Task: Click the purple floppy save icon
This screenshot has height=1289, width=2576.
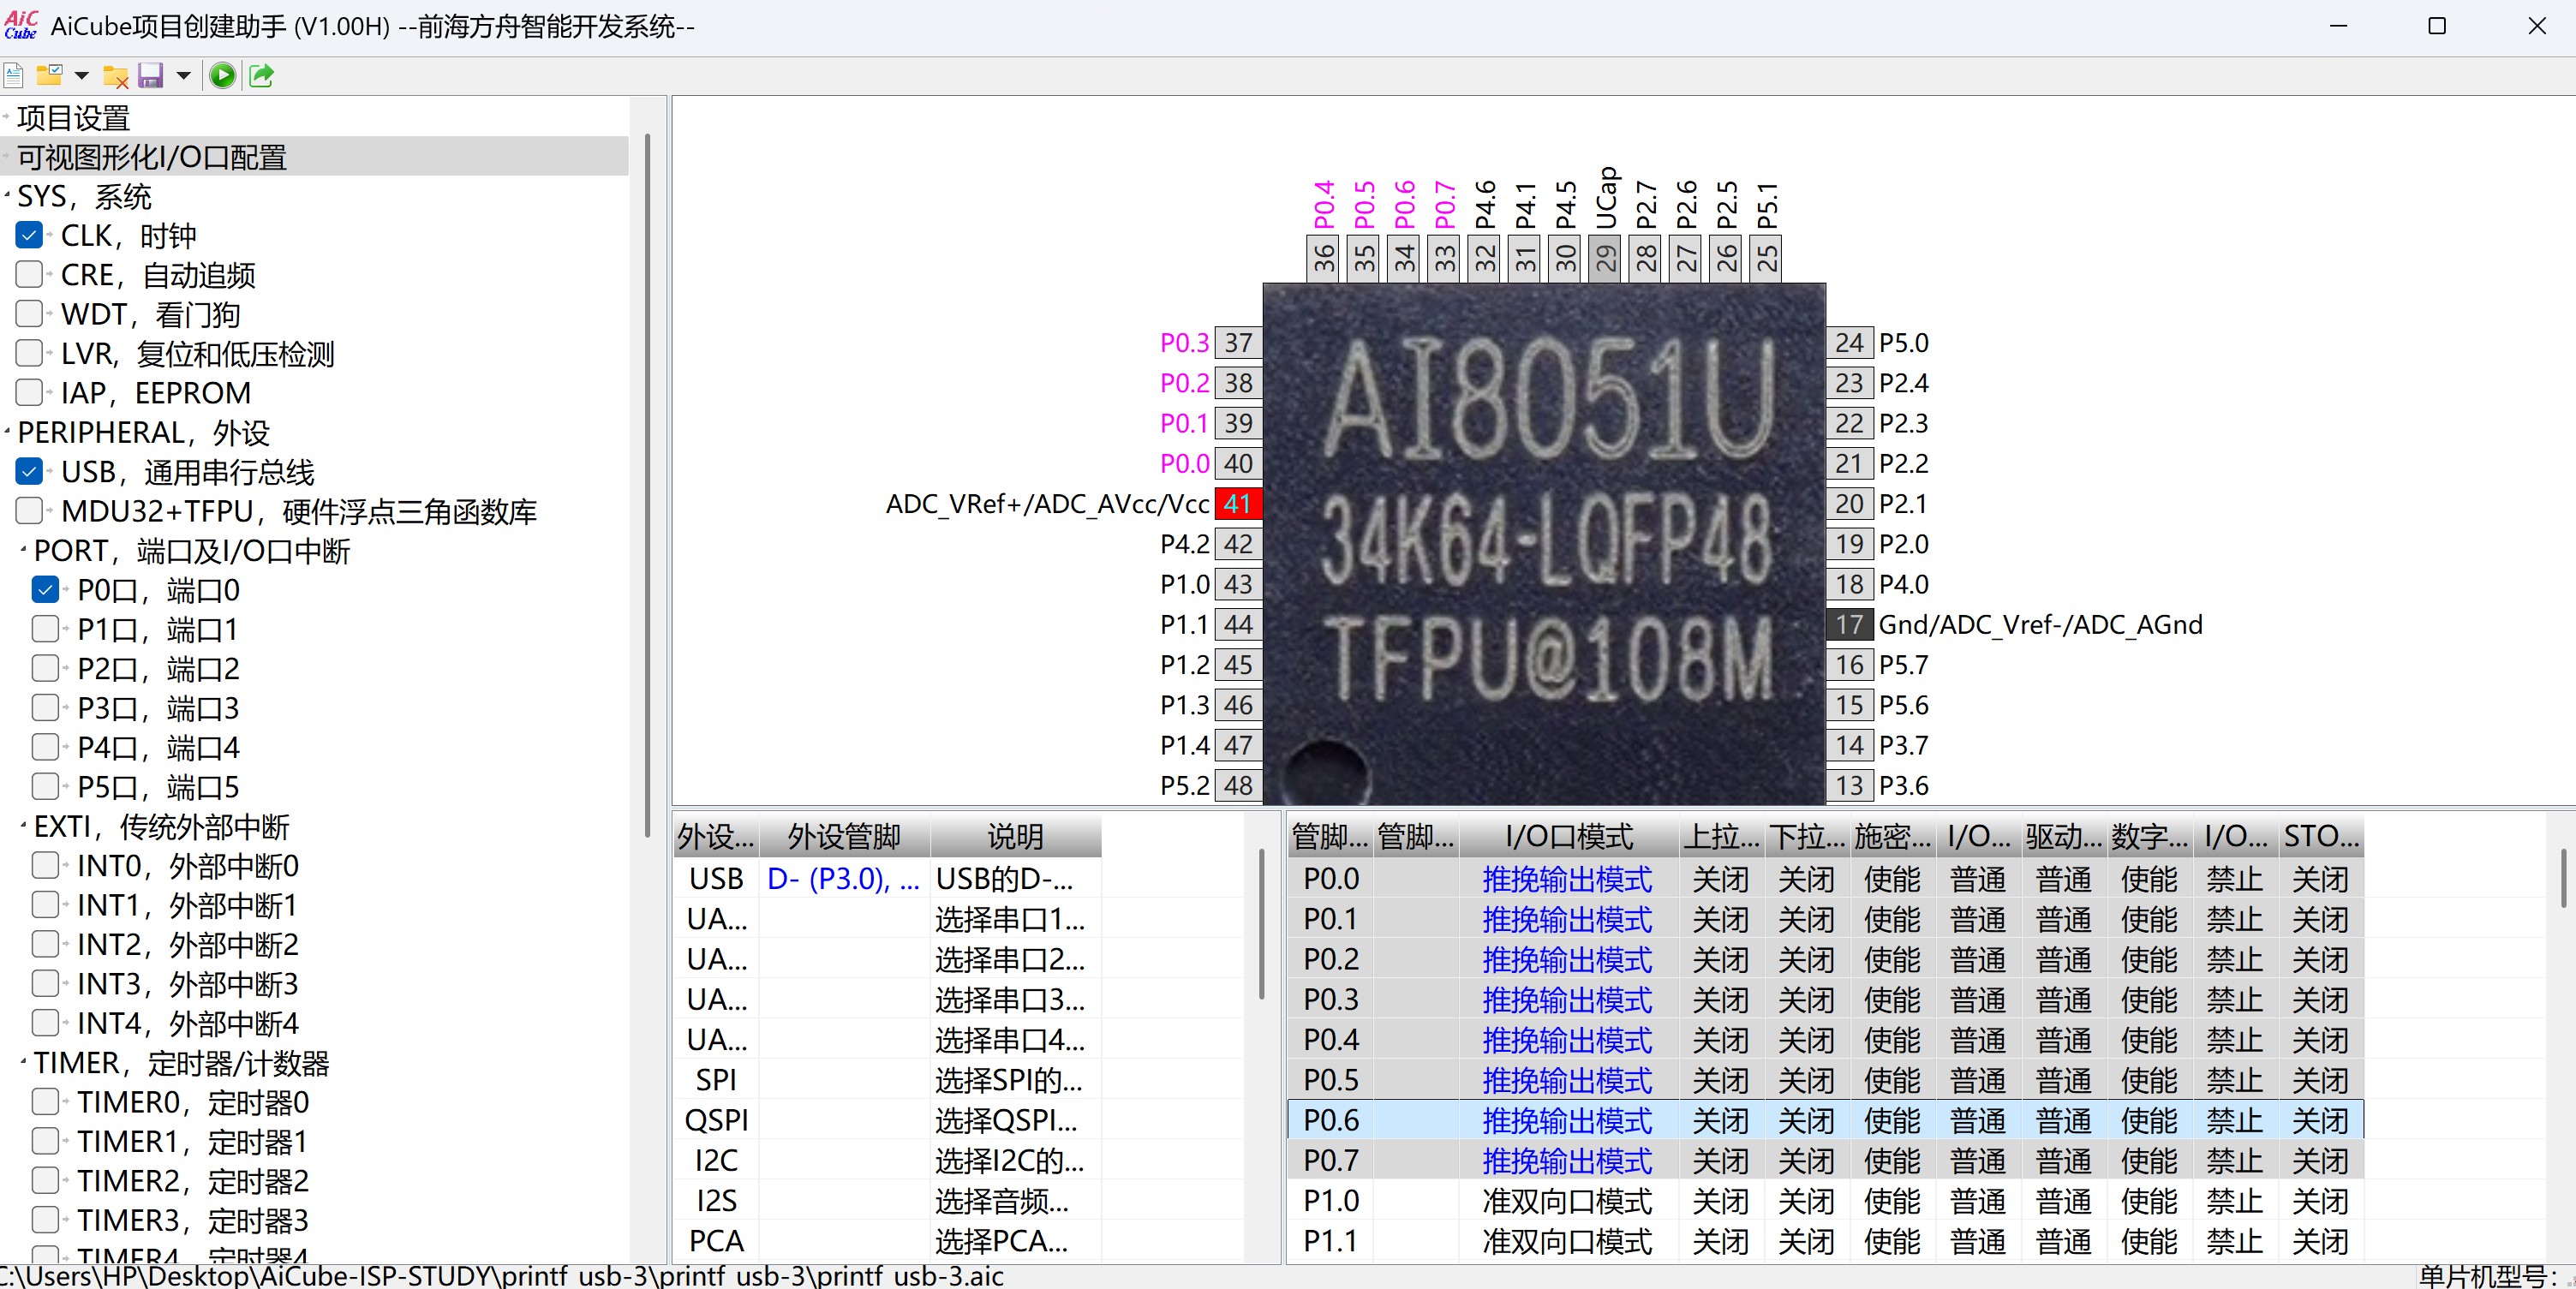Action: pos(151,76)
